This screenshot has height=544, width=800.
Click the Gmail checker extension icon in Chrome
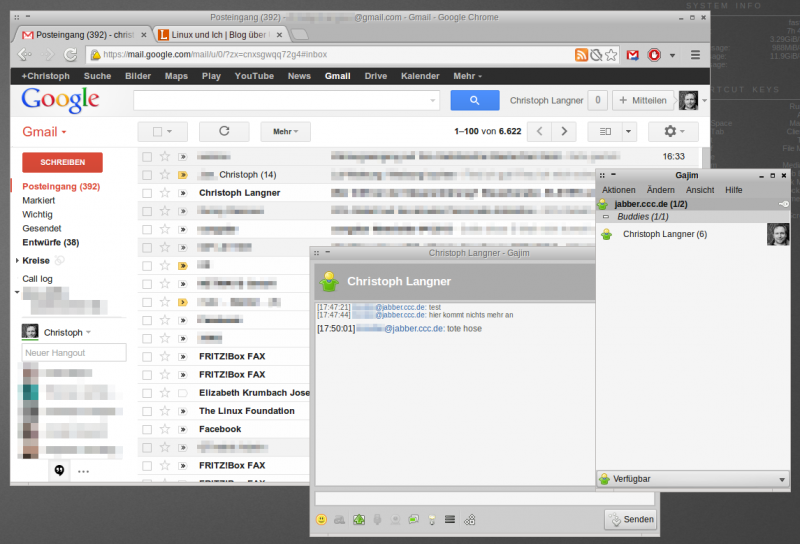(x=633, y=55)
